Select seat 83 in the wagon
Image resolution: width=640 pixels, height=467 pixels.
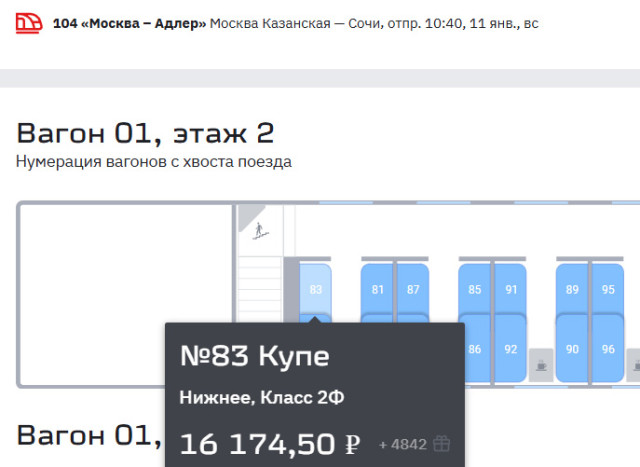316,289
